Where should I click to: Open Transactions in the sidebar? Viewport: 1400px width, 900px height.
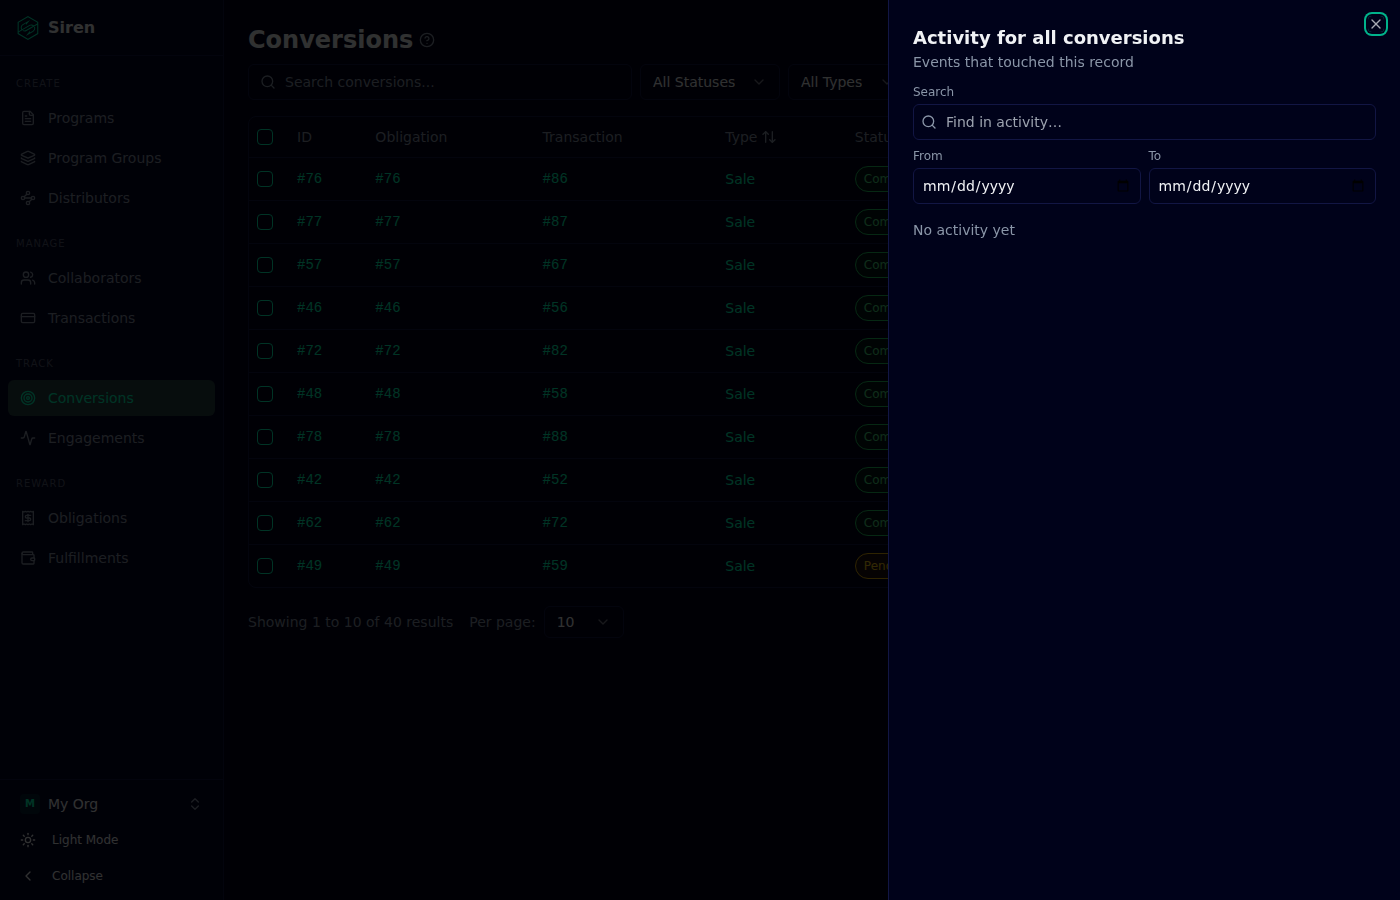[x=111, y=318]
